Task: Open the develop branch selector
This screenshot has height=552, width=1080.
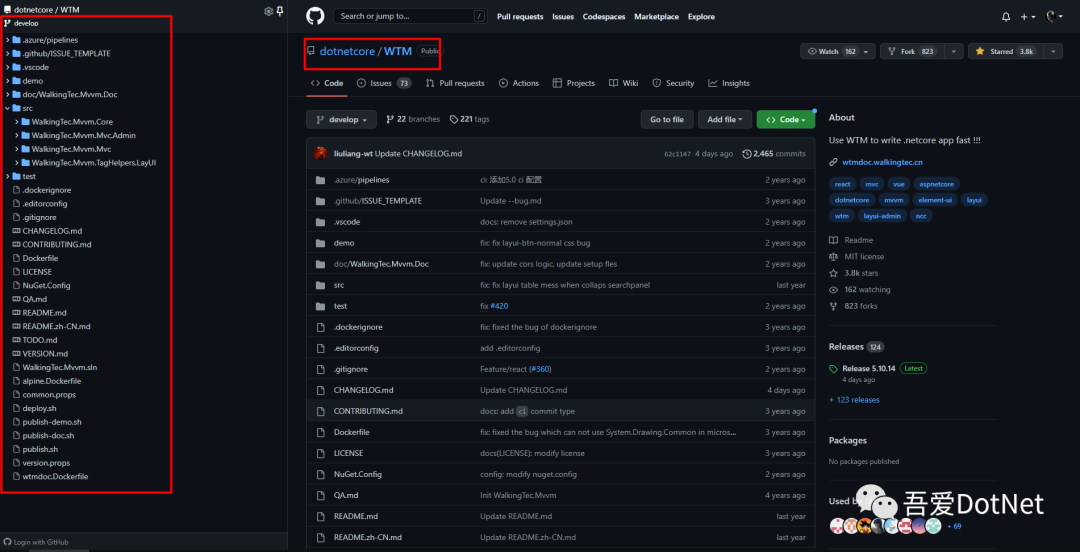Action: tap(342, 120)
